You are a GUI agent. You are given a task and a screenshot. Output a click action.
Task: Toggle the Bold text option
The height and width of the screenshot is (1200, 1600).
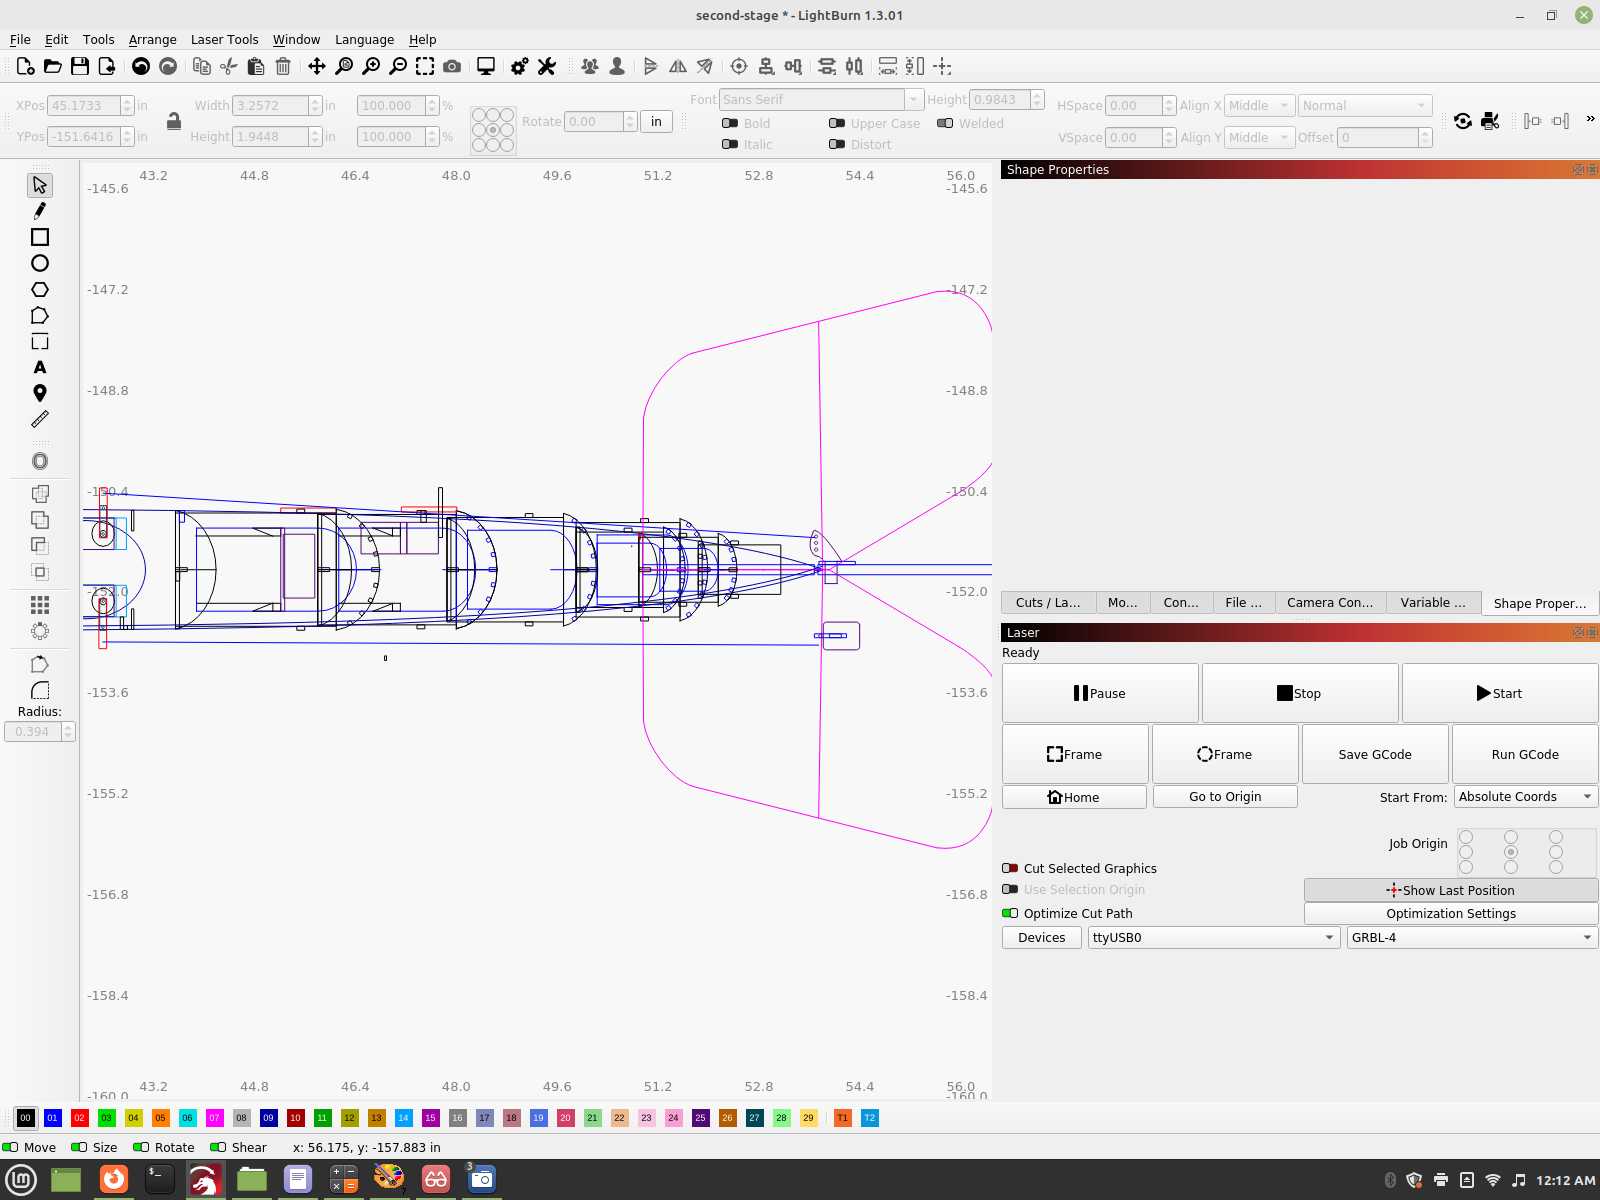click(x=730, y=123)
